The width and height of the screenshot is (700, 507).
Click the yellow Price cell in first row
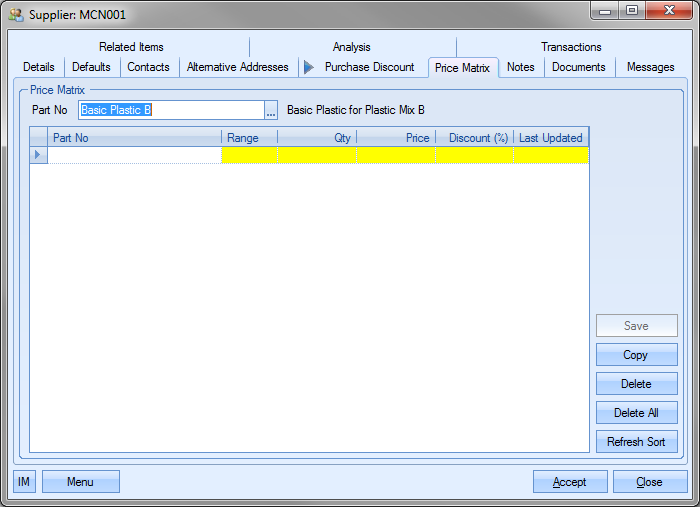(396, 155)
